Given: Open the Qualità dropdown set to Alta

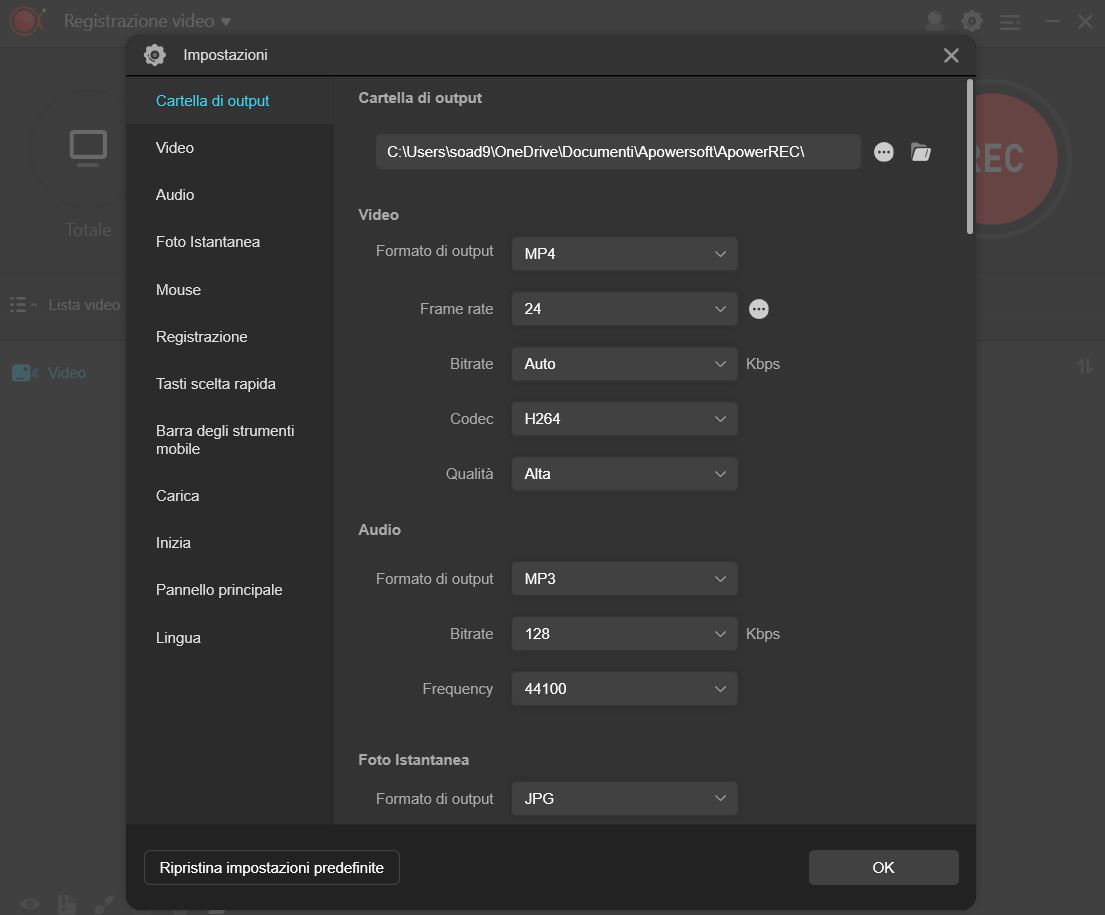Looking at the screenshot, I should pos(624,473).
